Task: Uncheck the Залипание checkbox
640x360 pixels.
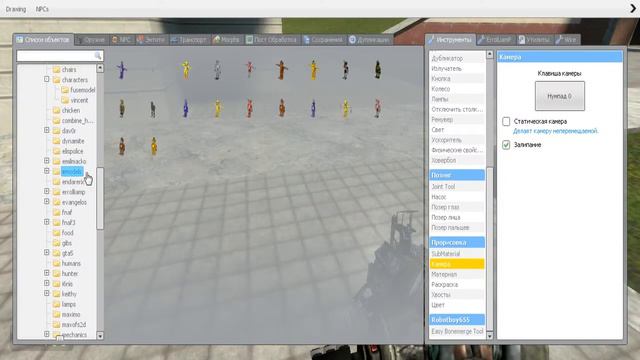Action: tap(506, 145)
